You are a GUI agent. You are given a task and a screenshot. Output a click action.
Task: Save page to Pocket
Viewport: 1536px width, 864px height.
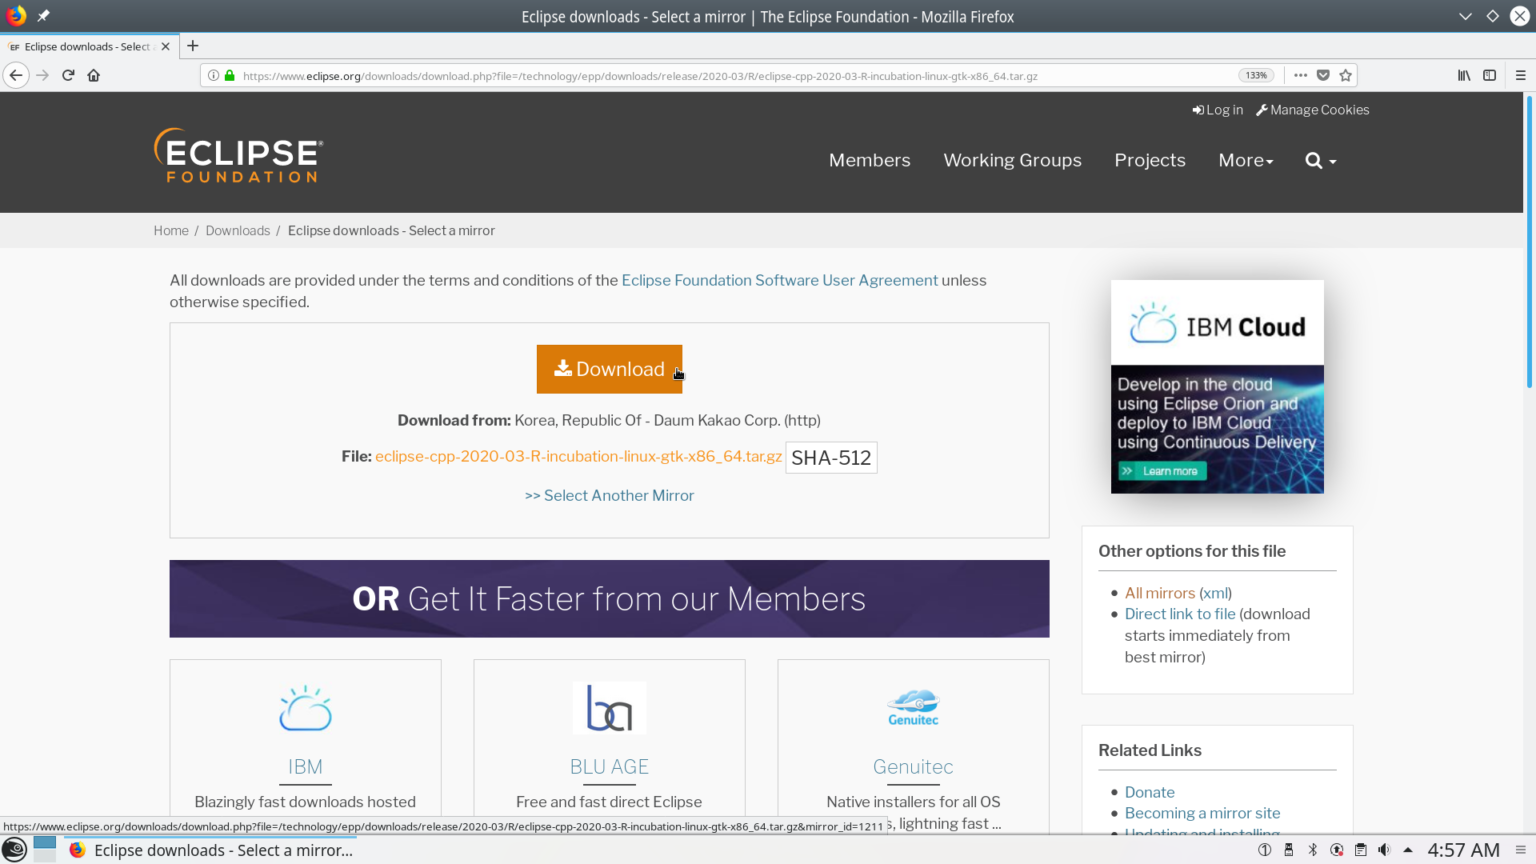coord(1323,75)
